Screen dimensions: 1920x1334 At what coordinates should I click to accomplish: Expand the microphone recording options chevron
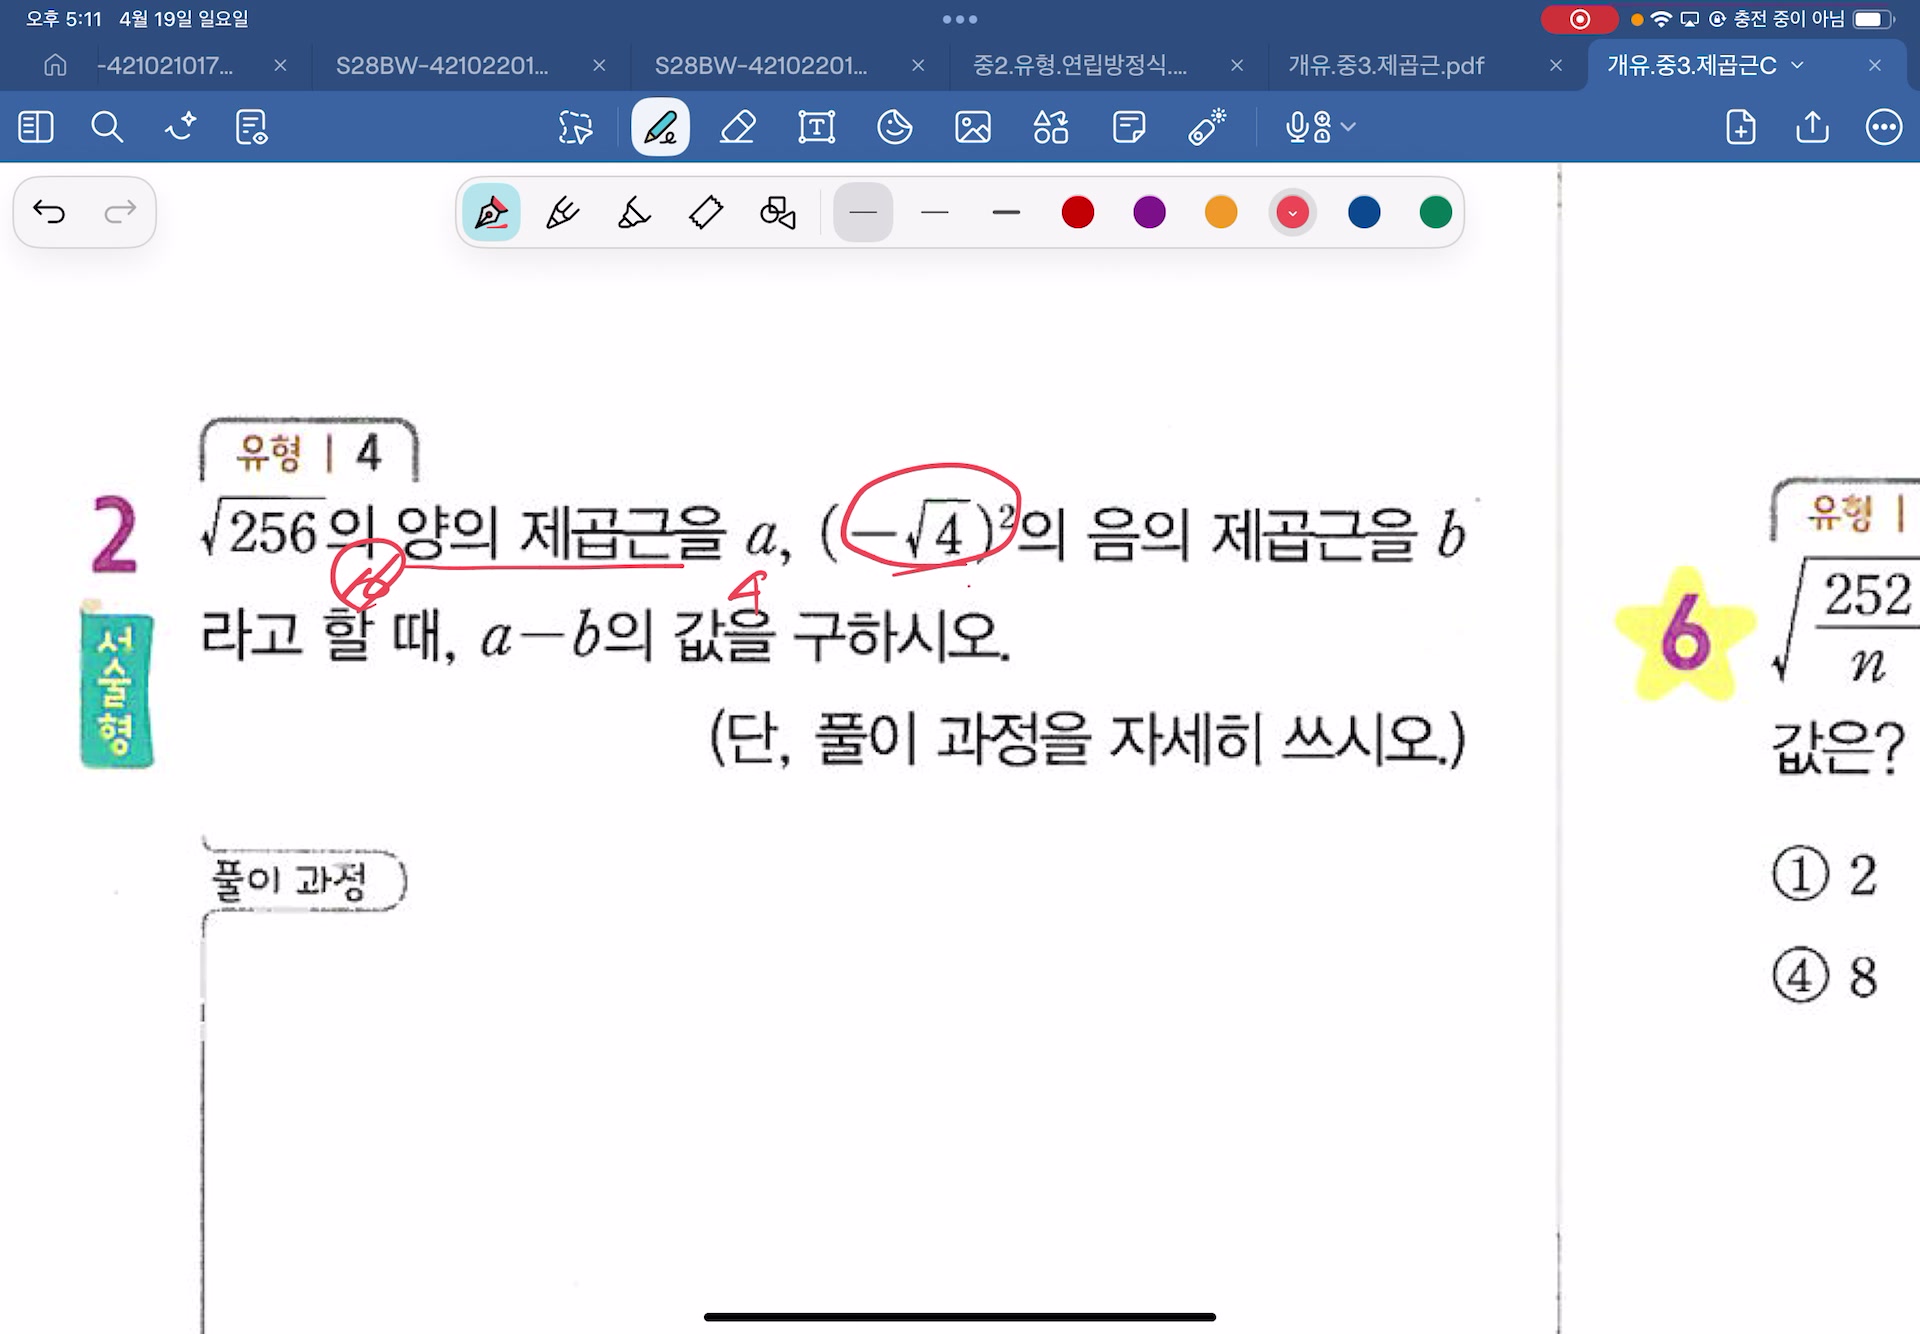[x=1348, y=127]
